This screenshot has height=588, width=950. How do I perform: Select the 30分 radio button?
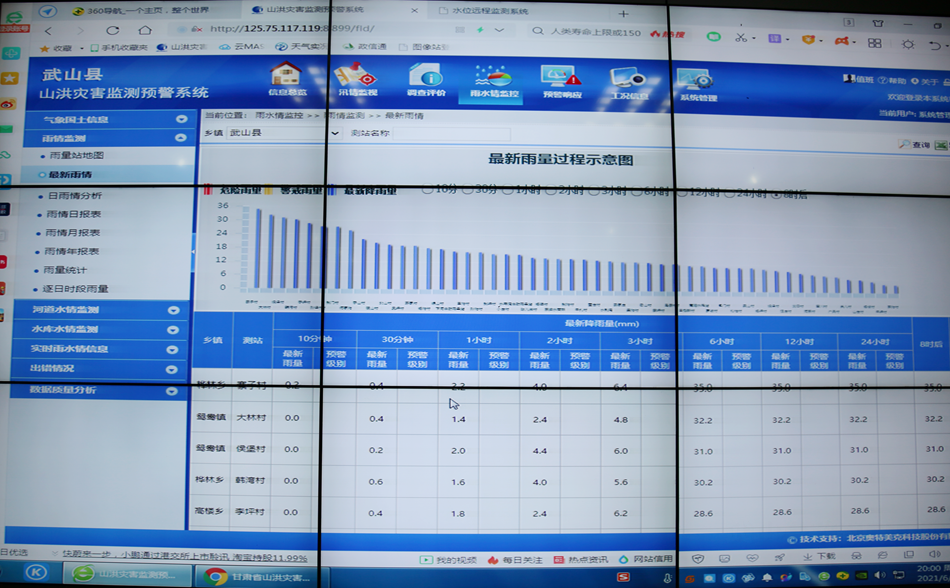coord(467,190)
